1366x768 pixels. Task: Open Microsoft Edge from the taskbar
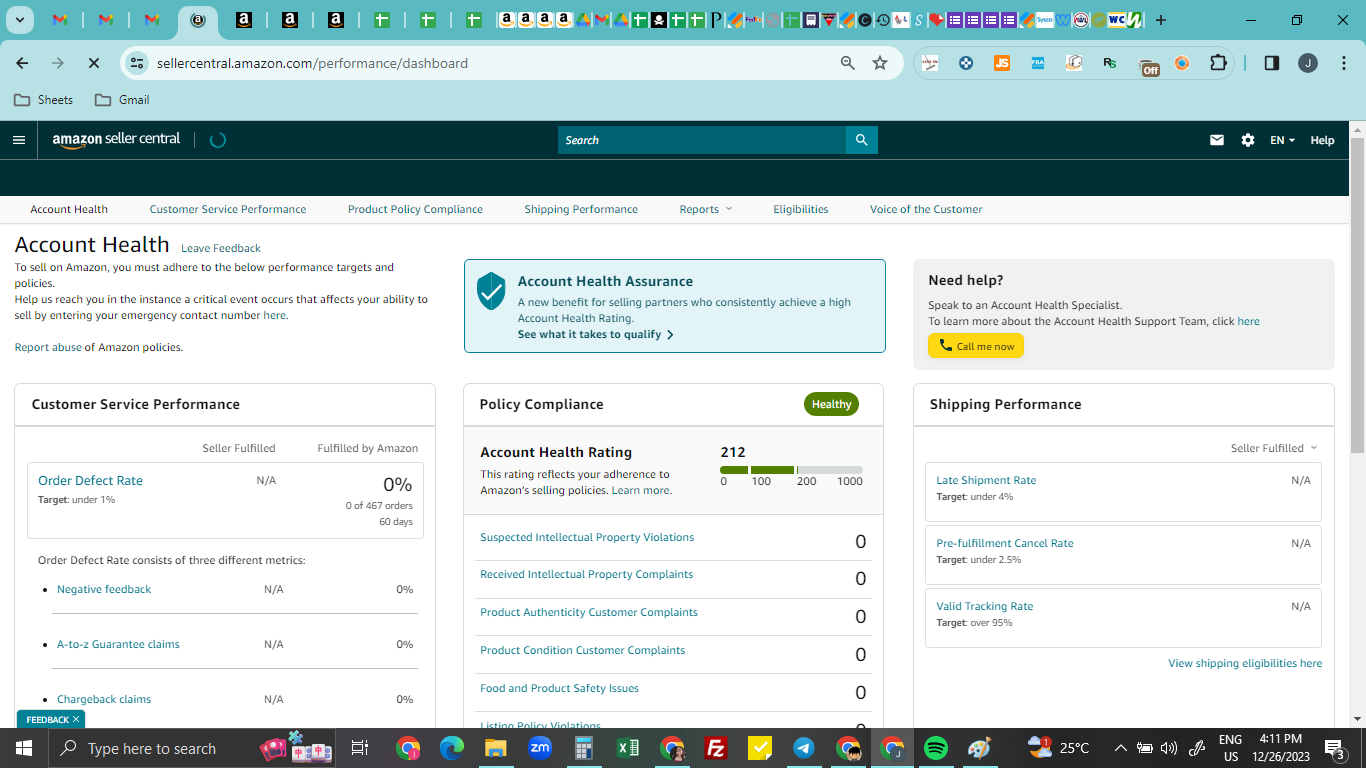452,748
